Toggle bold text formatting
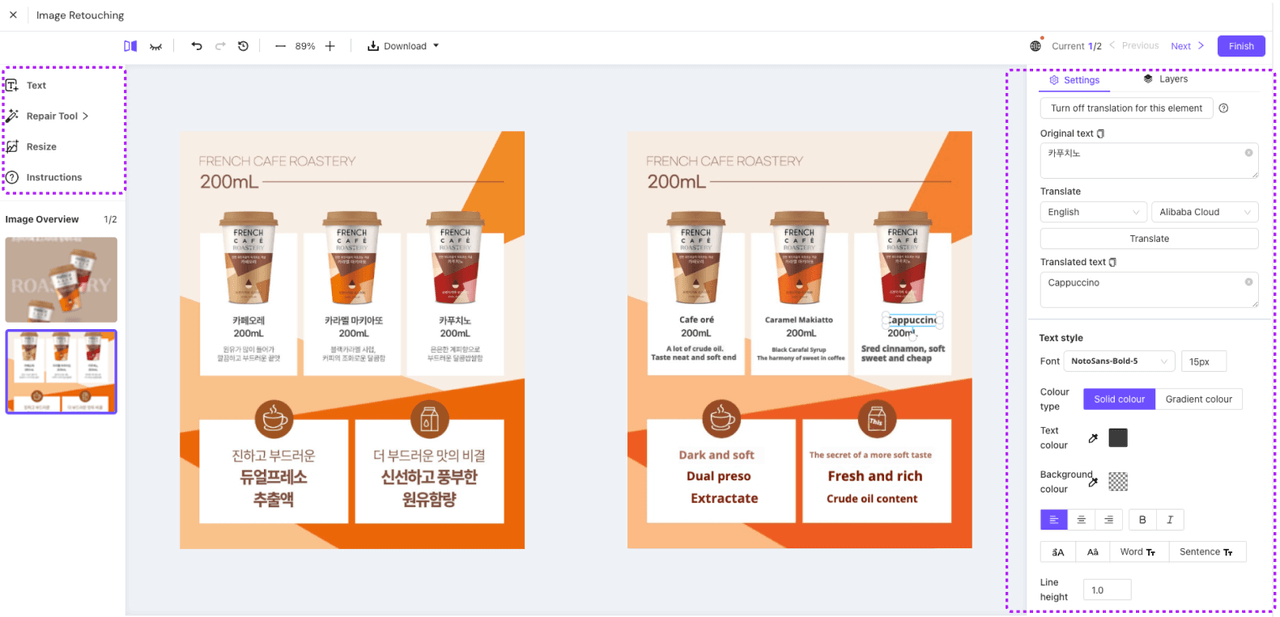Screen dimensions: 1280x617 click(1142, 520)
